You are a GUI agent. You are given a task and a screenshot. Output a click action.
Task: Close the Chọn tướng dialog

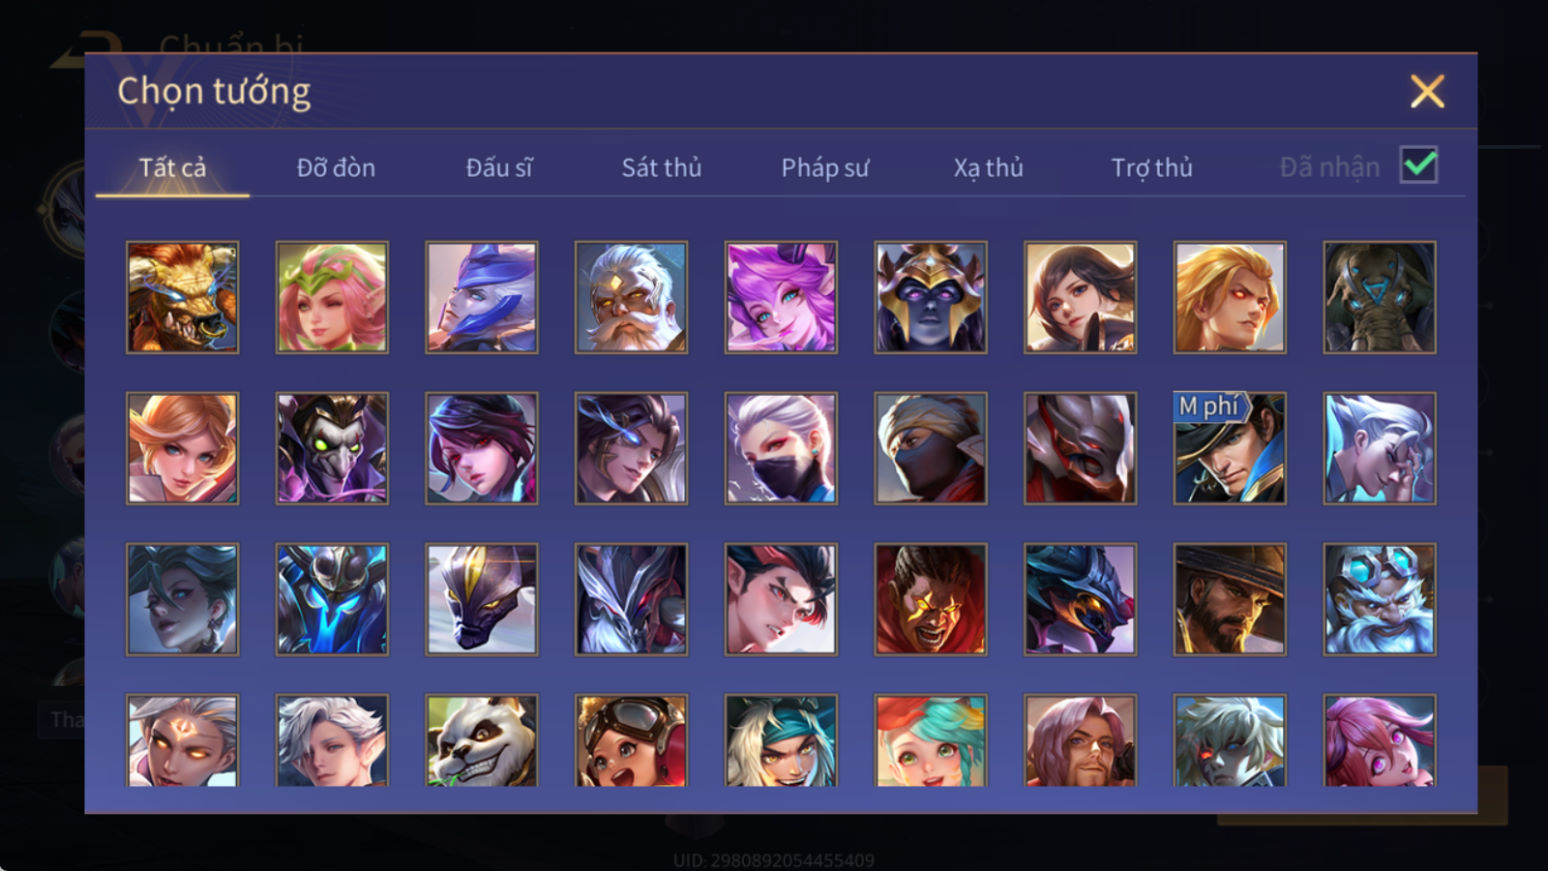[x=1427, y=91]
